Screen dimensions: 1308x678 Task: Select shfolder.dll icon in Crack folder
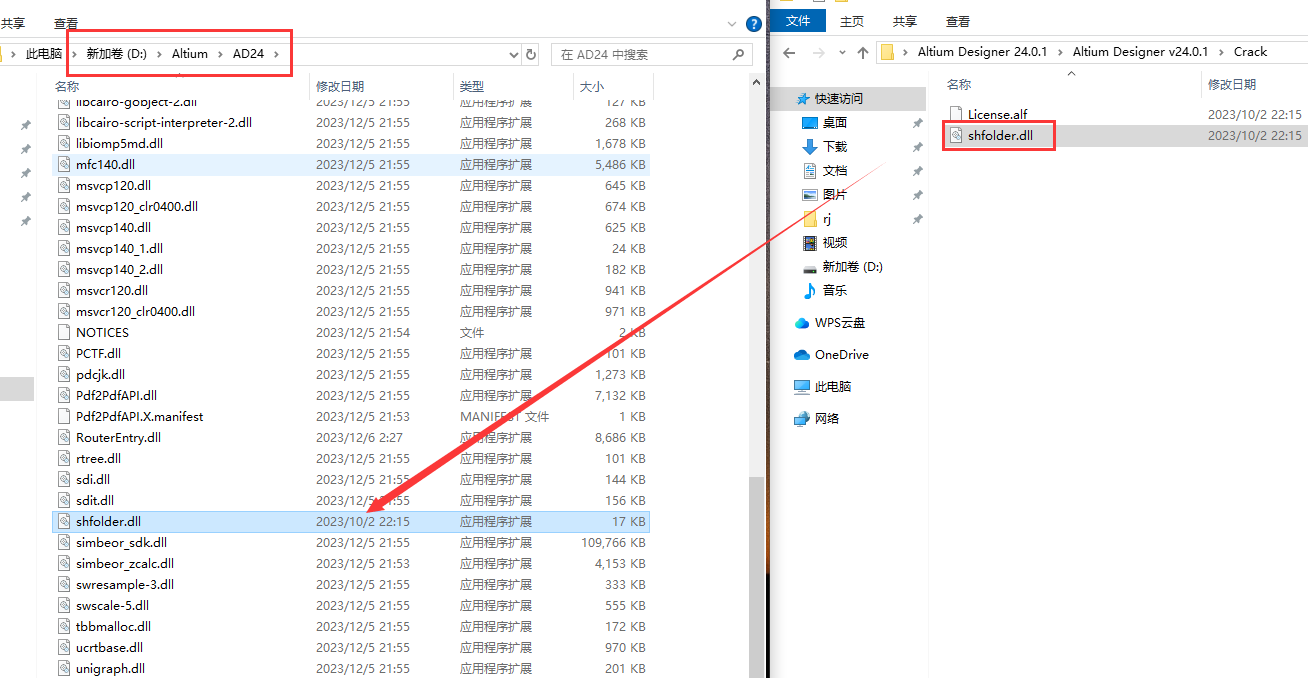(955, 135)
